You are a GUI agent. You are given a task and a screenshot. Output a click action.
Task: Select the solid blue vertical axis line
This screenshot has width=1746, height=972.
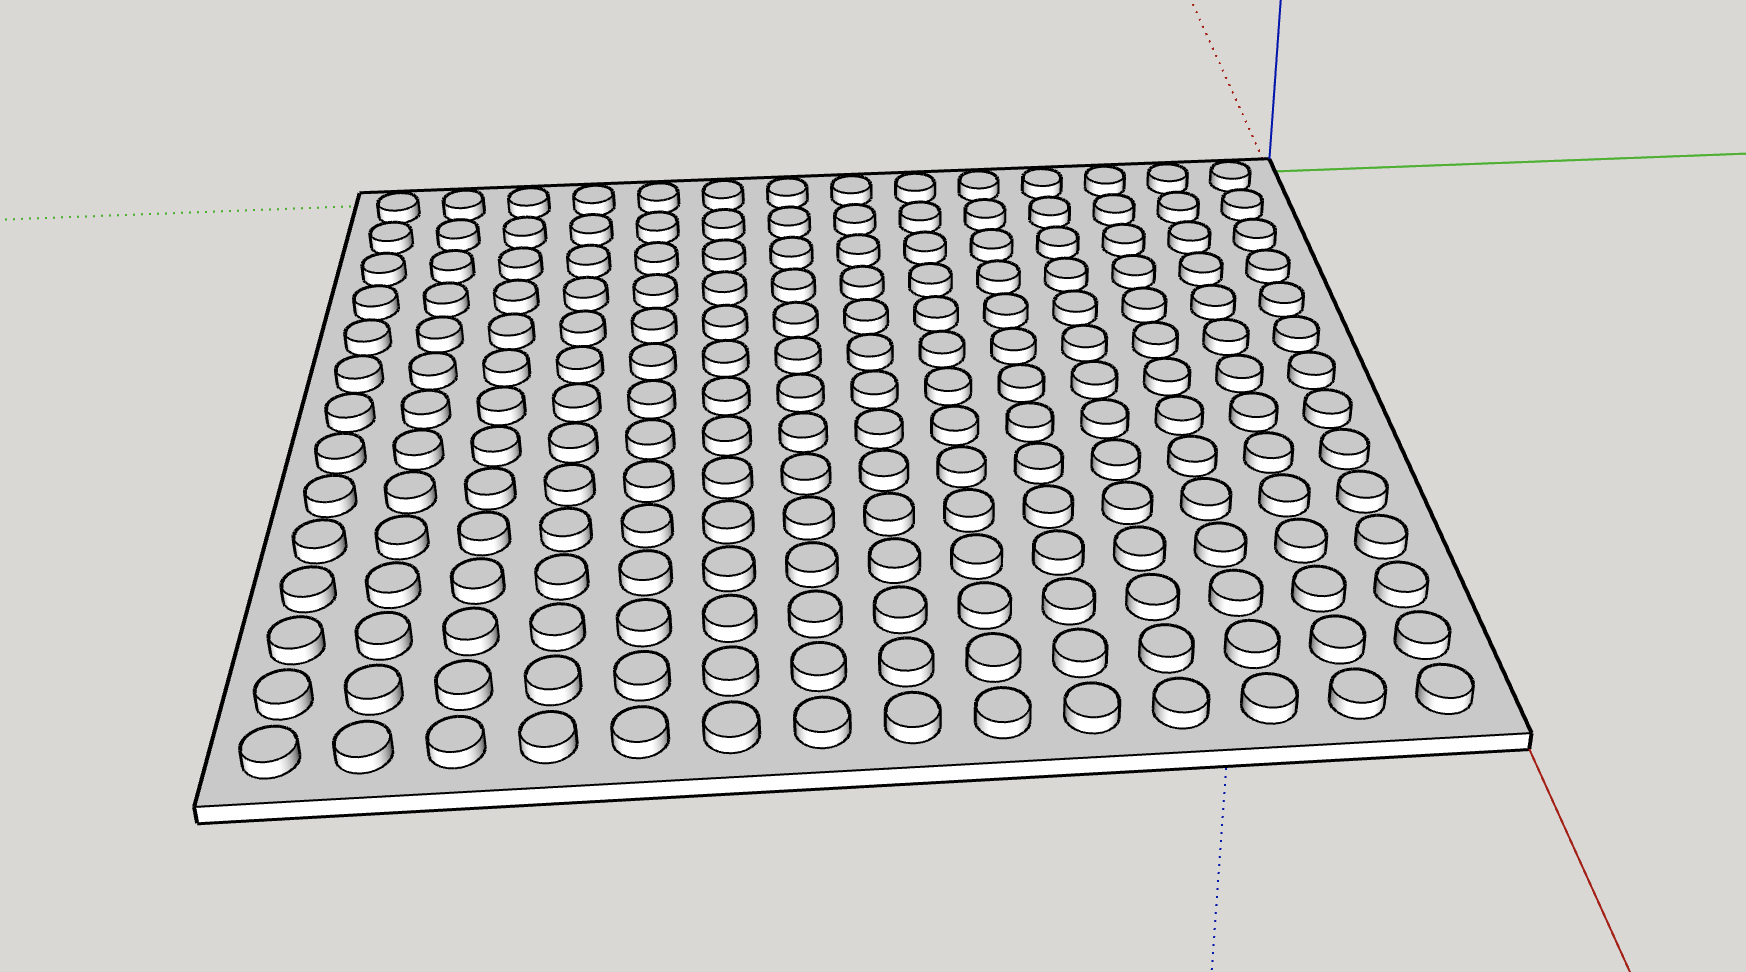[1275, 80]
